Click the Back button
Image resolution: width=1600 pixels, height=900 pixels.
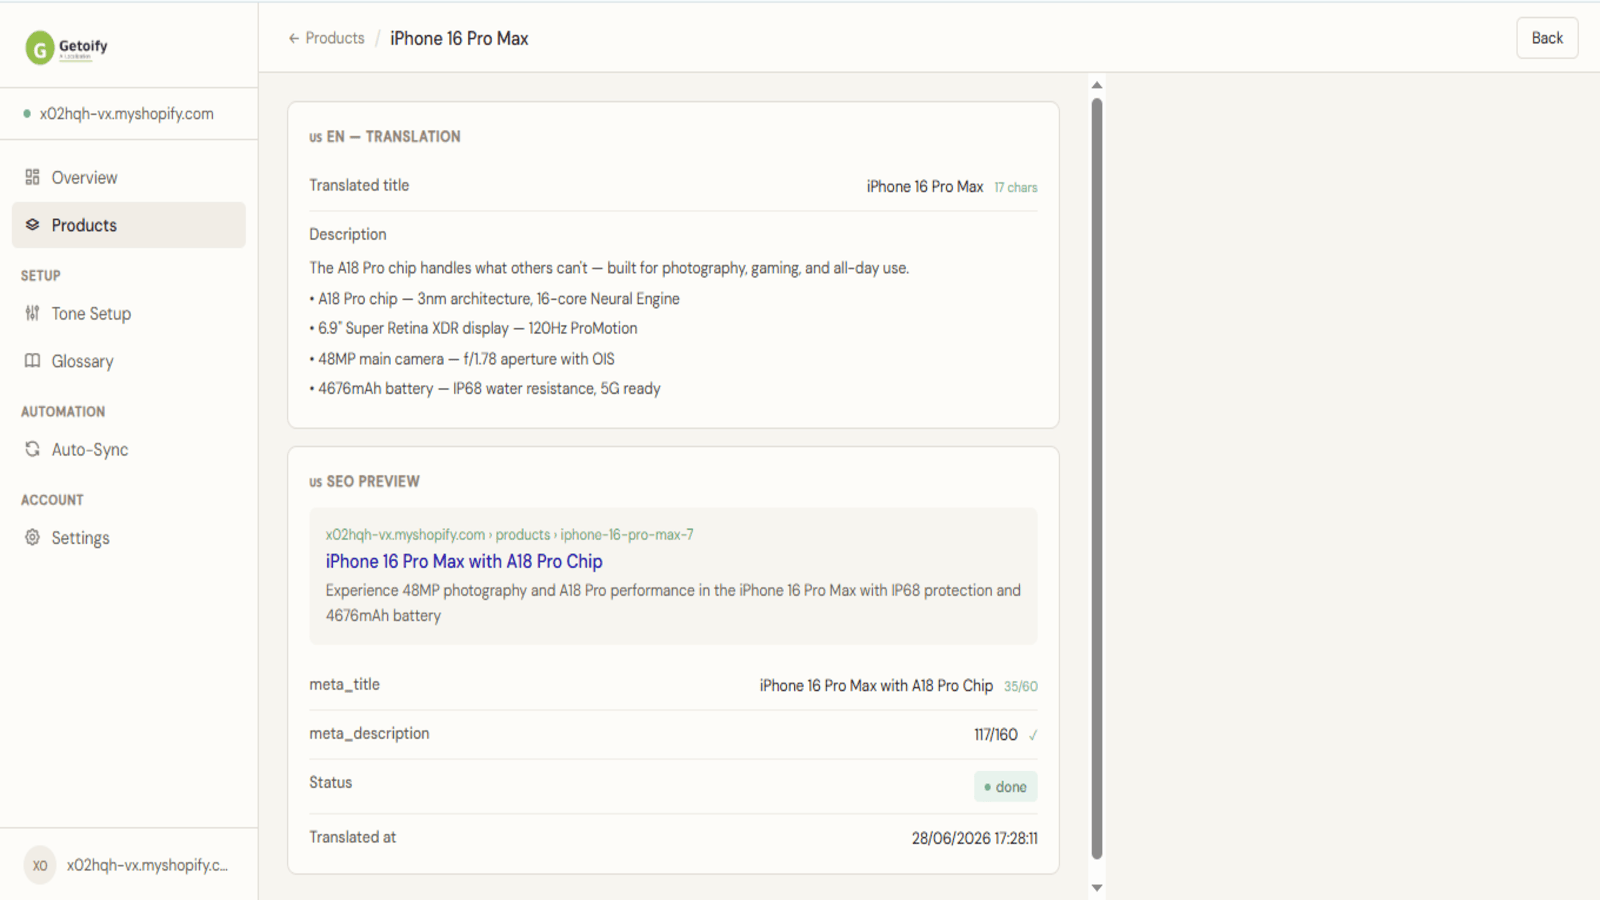tap(1547, 38)
